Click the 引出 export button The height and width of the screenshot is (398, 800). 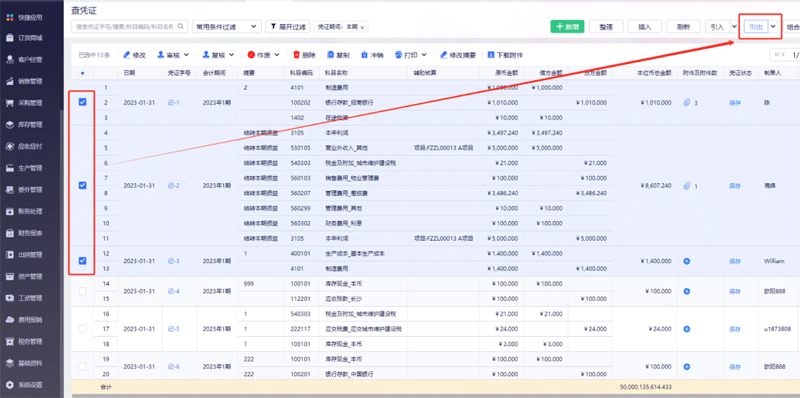coord(756,27)
